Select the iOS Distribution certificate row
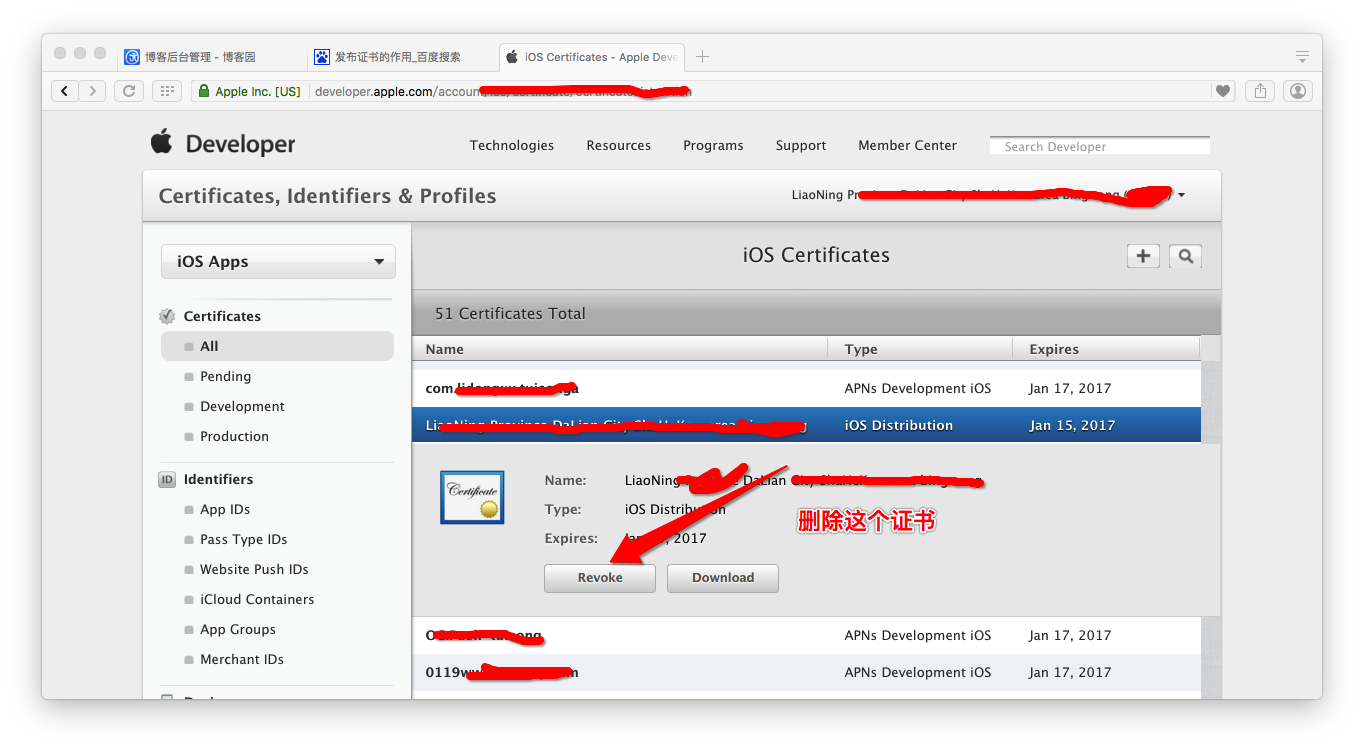This screenshot has width=1364, height=749. (x=806, y=425)
